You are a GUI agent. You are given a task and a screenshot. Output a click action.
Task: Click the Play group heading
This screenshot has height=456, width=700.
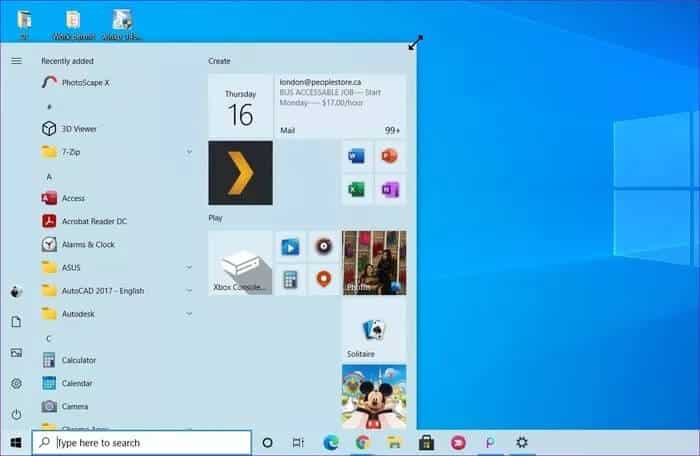pyautogui.click(x=215, y=218)
